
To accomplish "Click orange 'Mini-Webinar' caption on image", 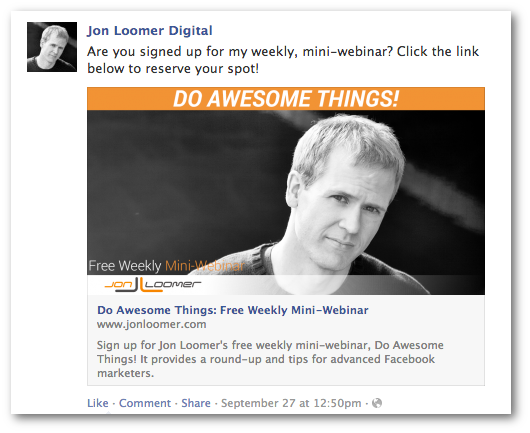I will tap(205, 266).
